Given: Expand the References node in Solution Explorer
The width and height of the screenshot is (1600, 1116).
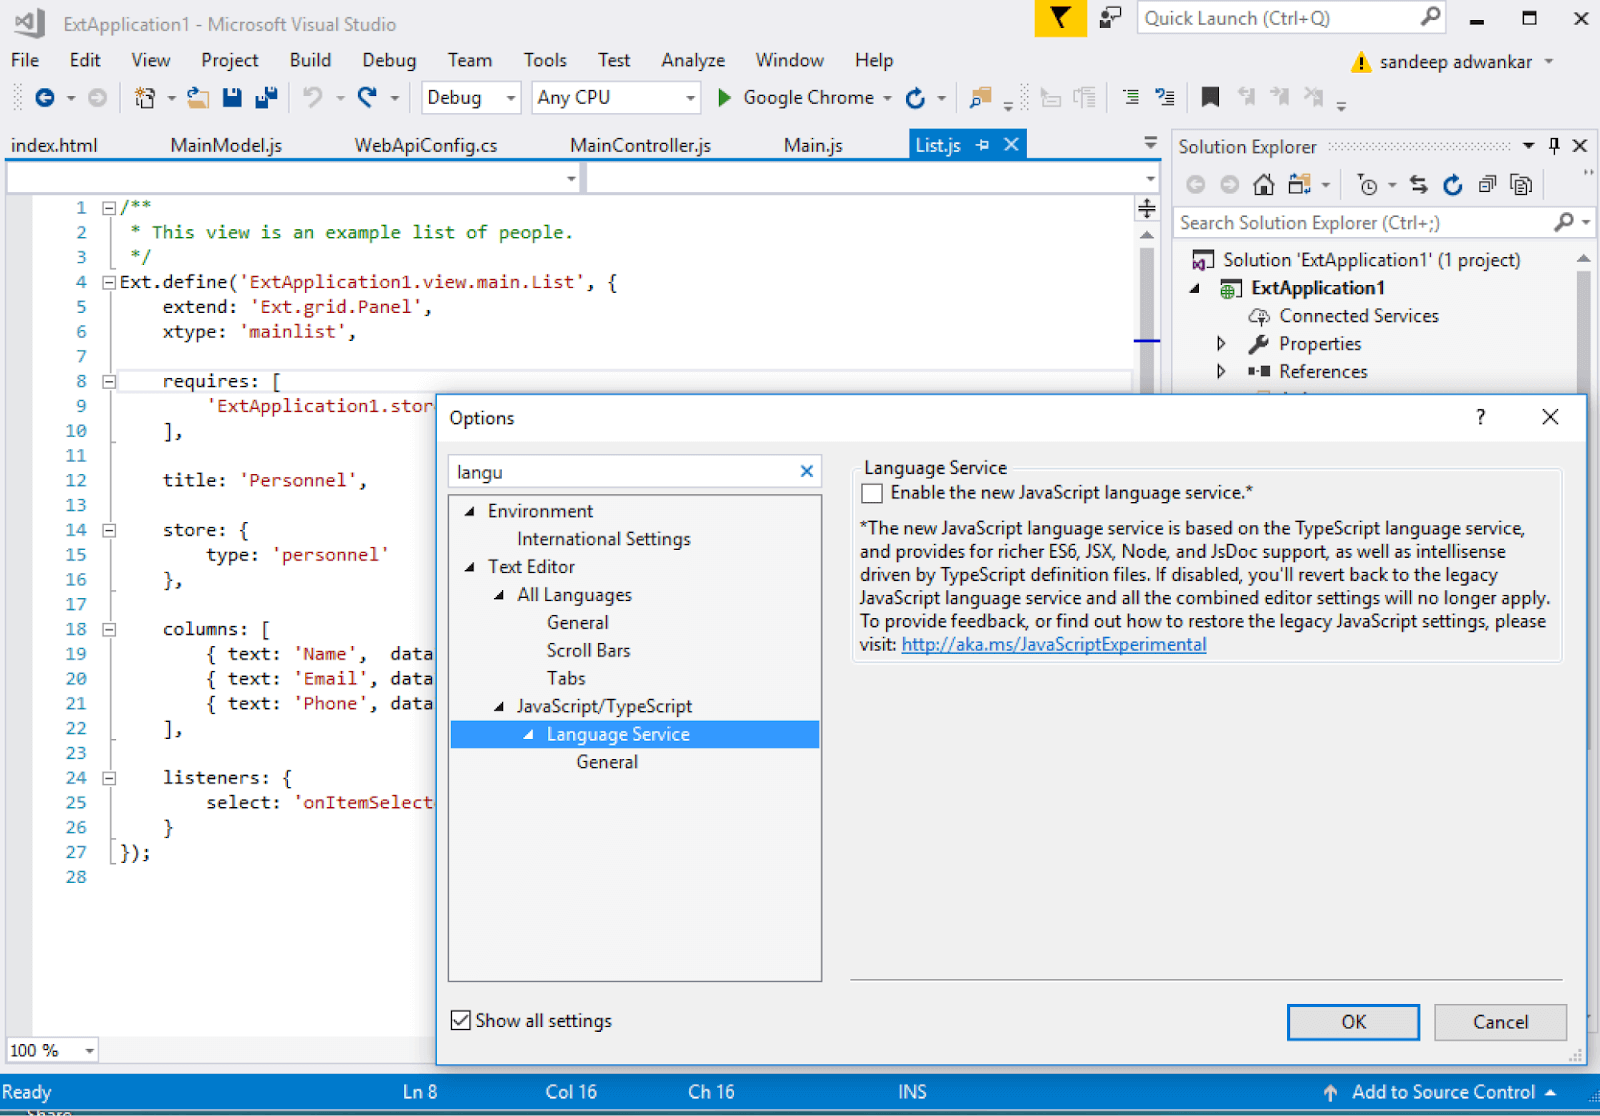Looking at the screenshot, I should (x=1221, y=371).
